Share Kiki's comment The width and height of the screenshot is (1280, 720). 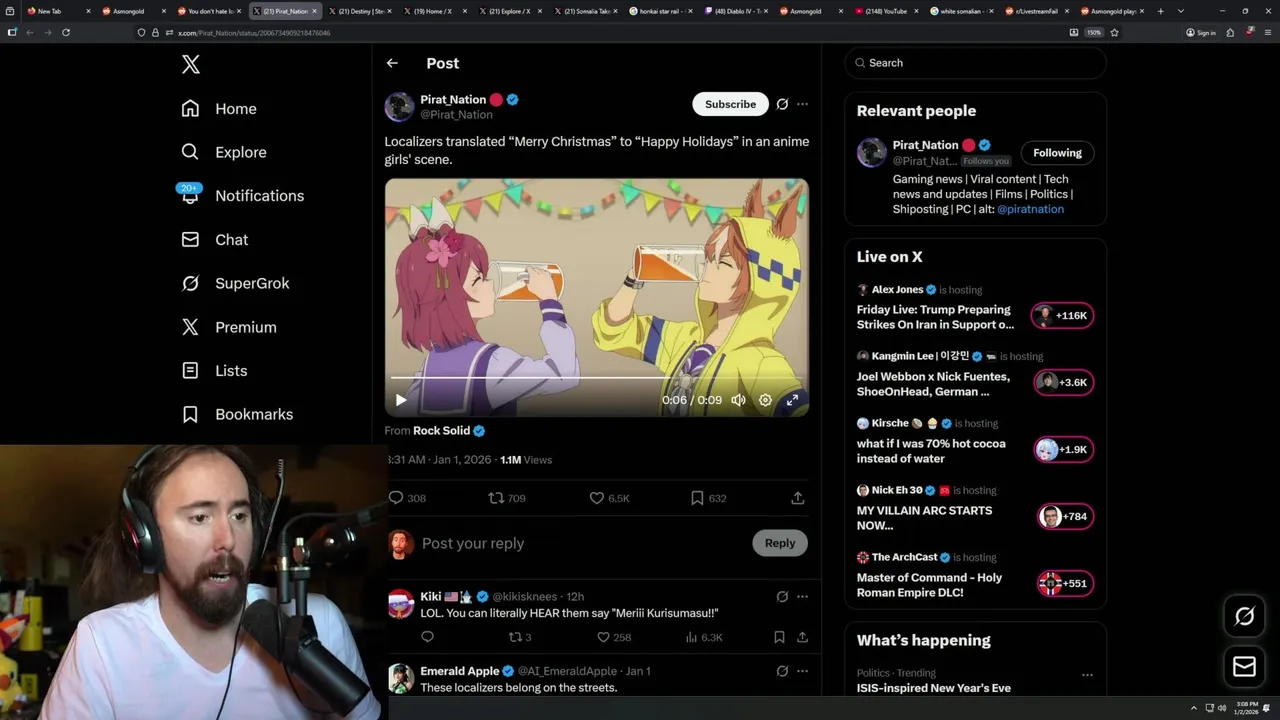coord(802,637)
